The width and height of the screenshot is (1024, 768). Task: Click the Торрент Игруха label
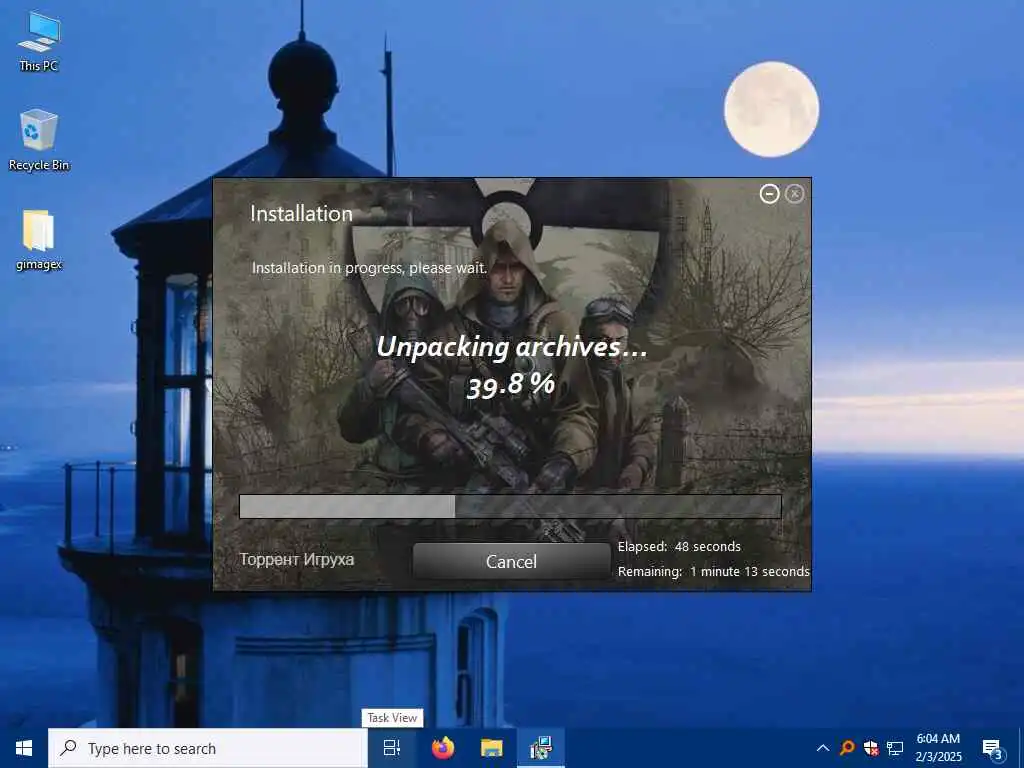(297, 560)
